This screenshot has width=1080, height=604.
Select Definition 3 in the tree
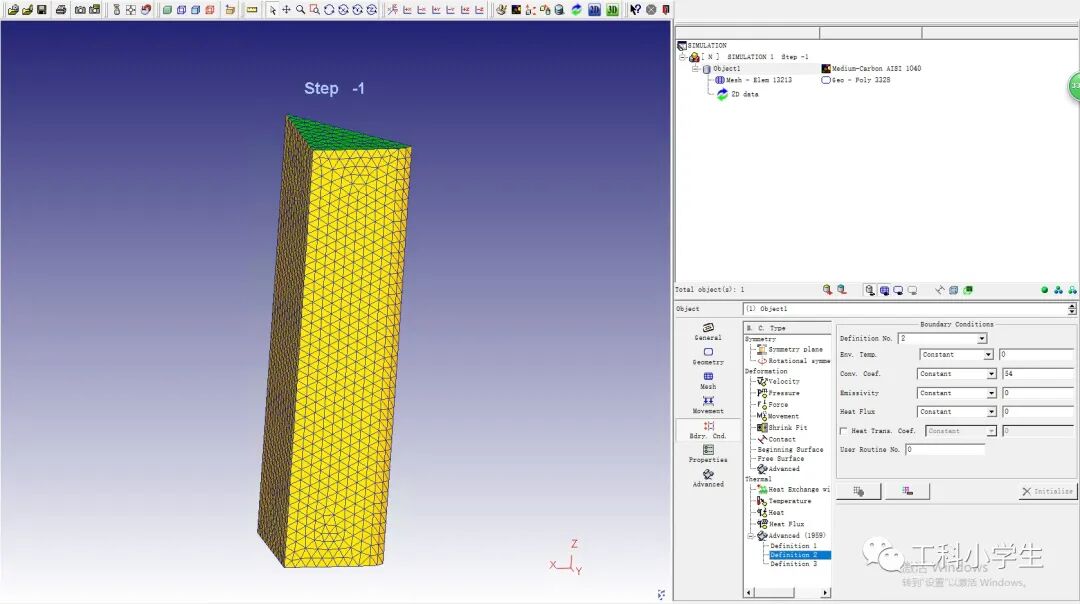pos(793,563)
